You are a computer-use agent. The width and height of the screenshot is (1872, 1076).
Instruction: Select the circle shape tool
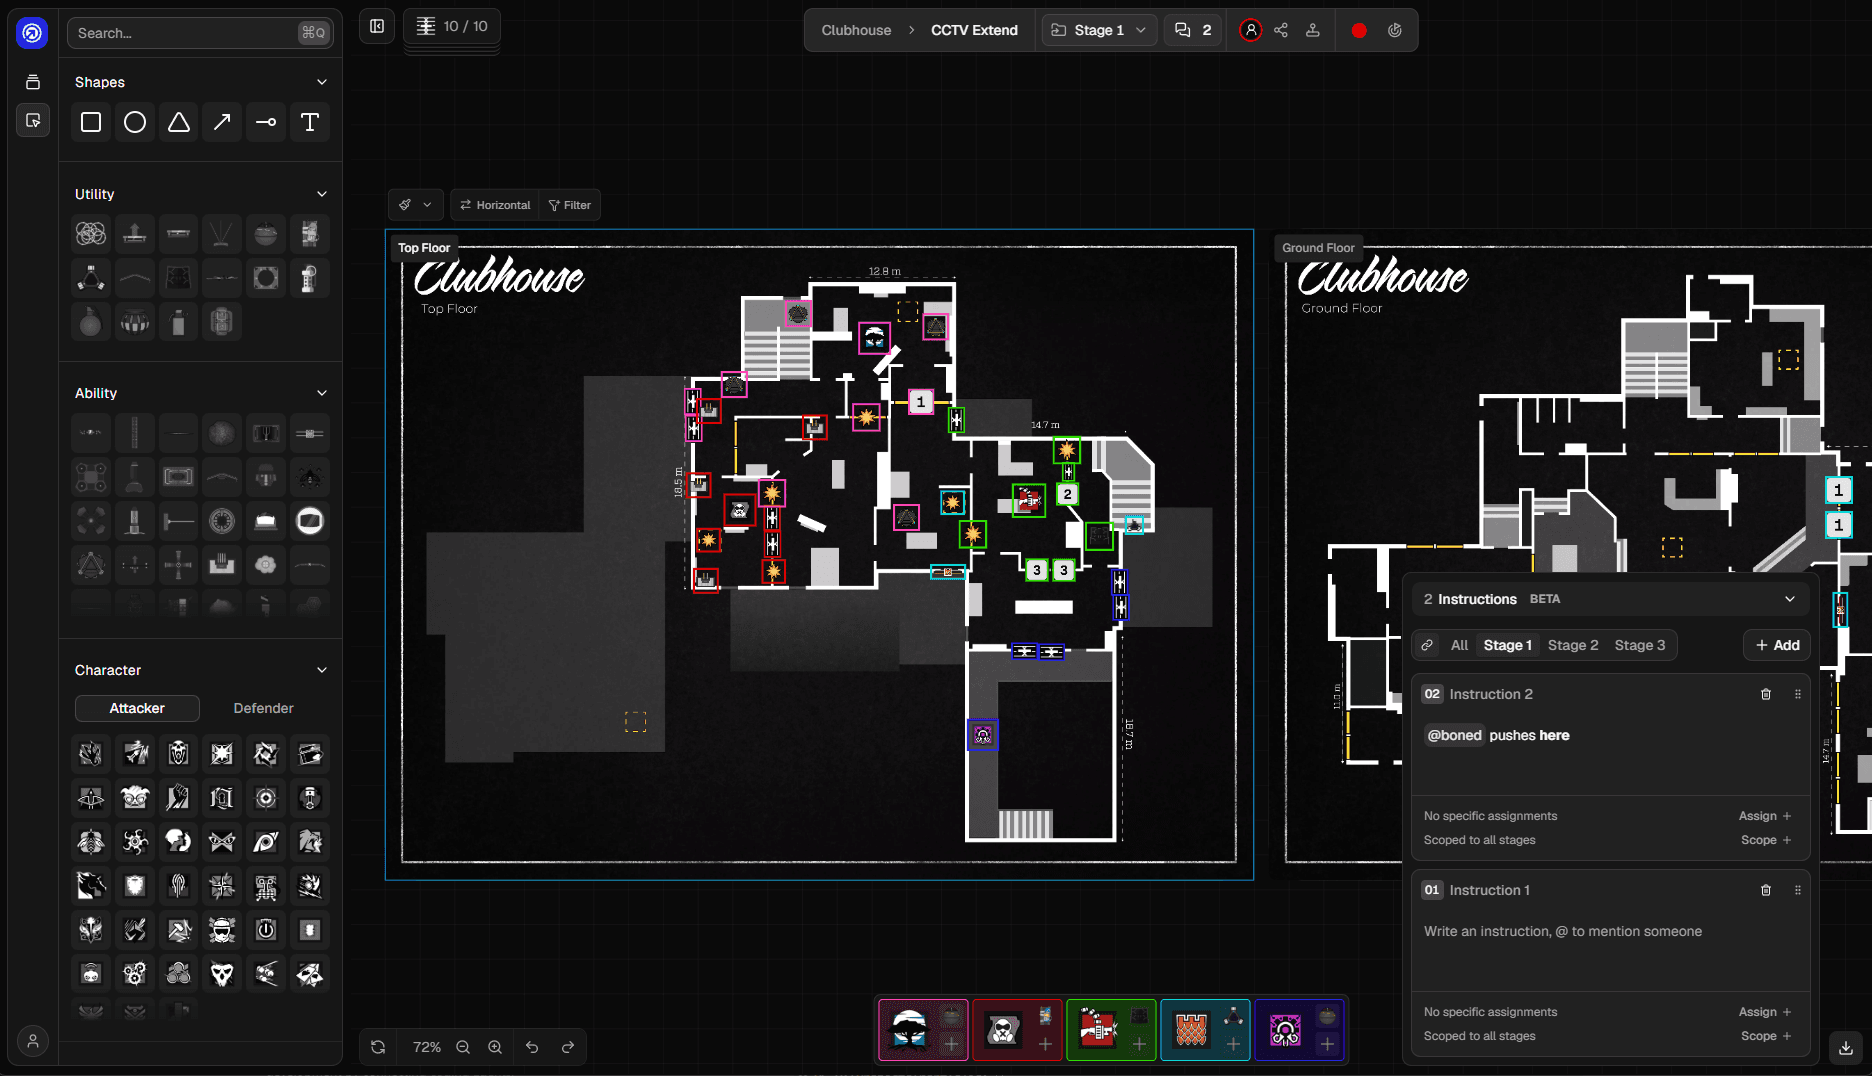click(x=135, y=122)
